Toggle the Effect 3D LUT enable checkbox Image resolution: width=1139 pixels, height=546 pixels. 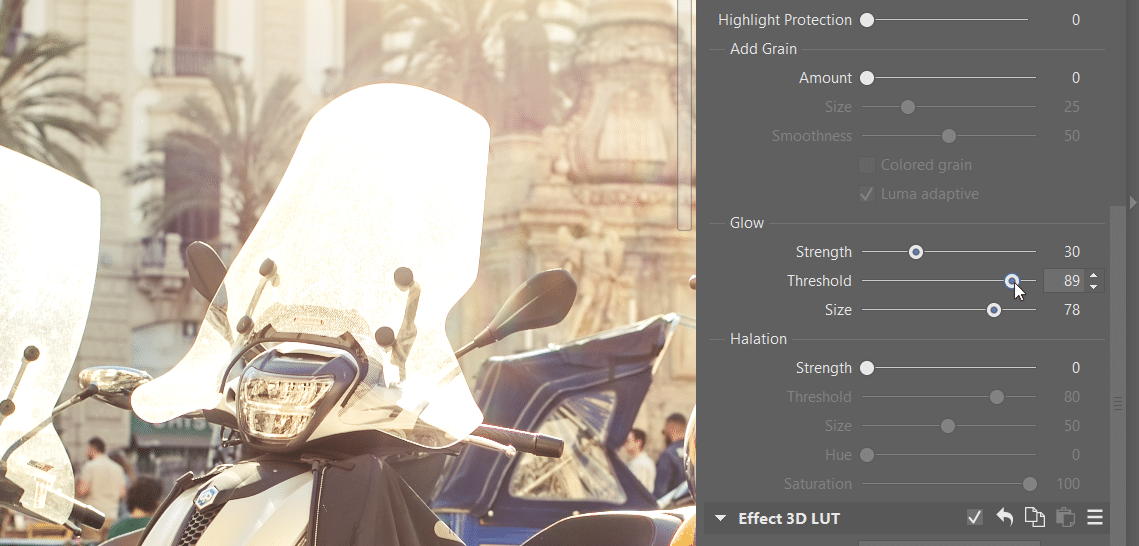[x=975, y=518]
